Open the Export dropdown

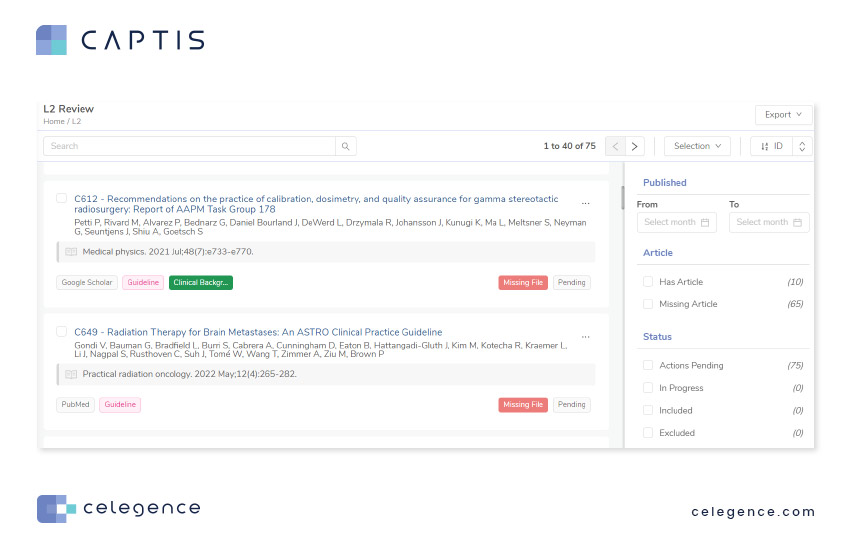coord(783,115)
